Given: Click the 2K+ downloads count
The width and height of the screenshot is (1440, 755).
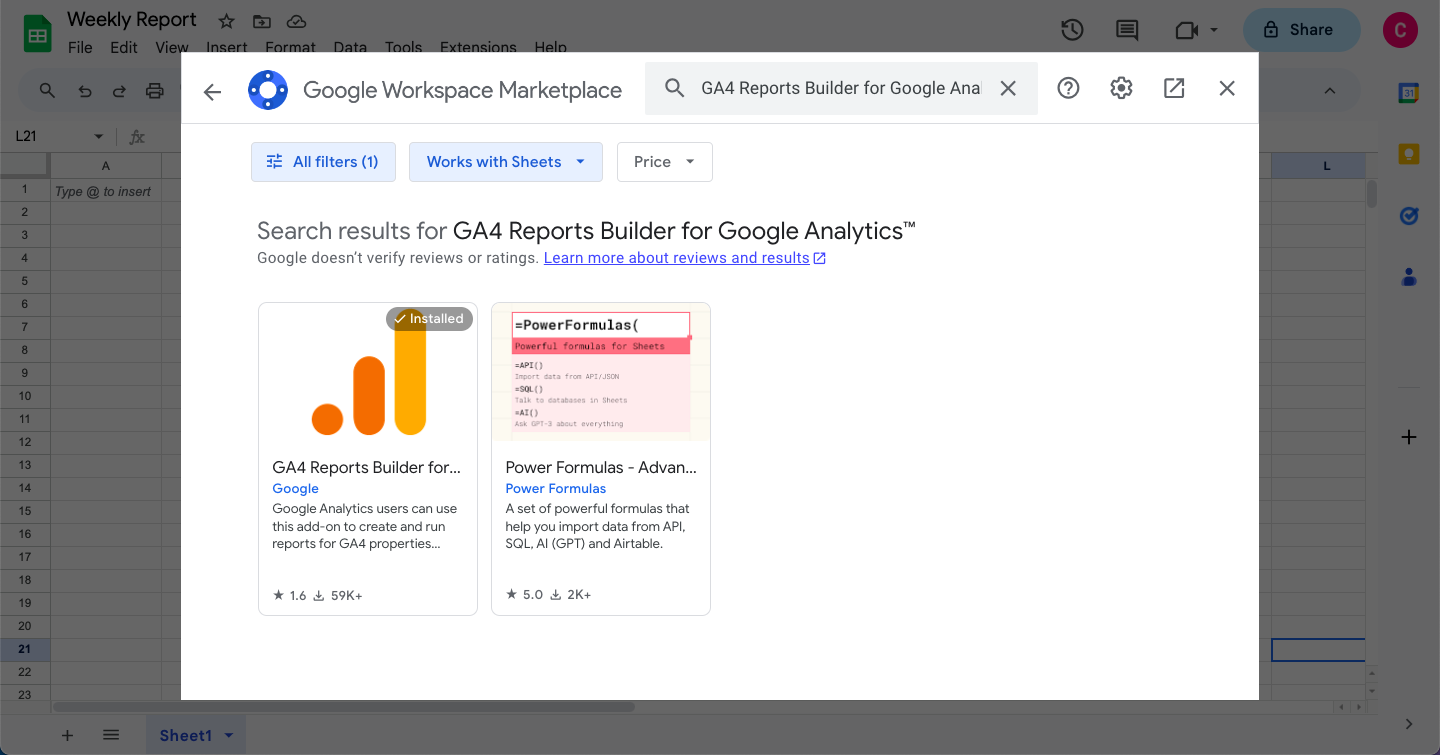Looking at the screenshot, I should [571, 594].
